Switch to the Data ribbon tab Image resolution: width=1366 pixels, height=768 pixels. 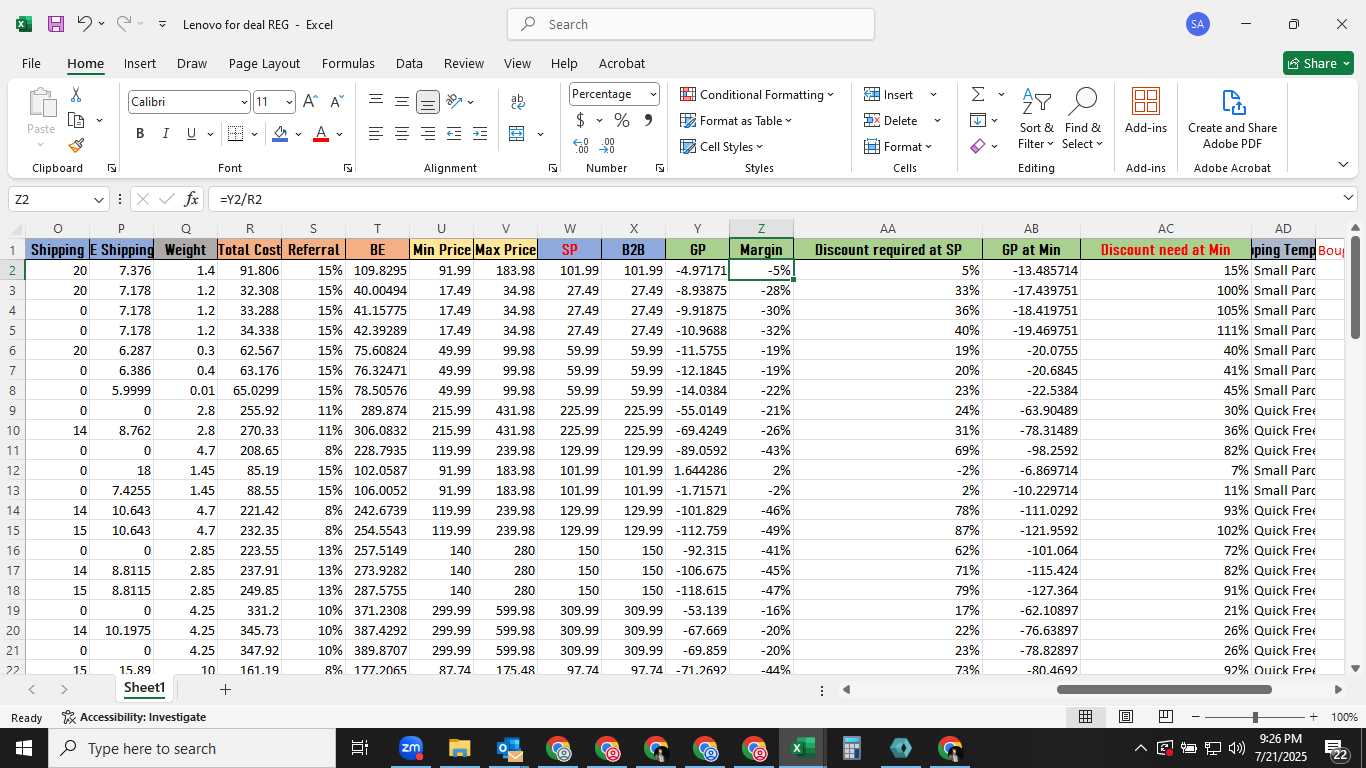(409, 63)
